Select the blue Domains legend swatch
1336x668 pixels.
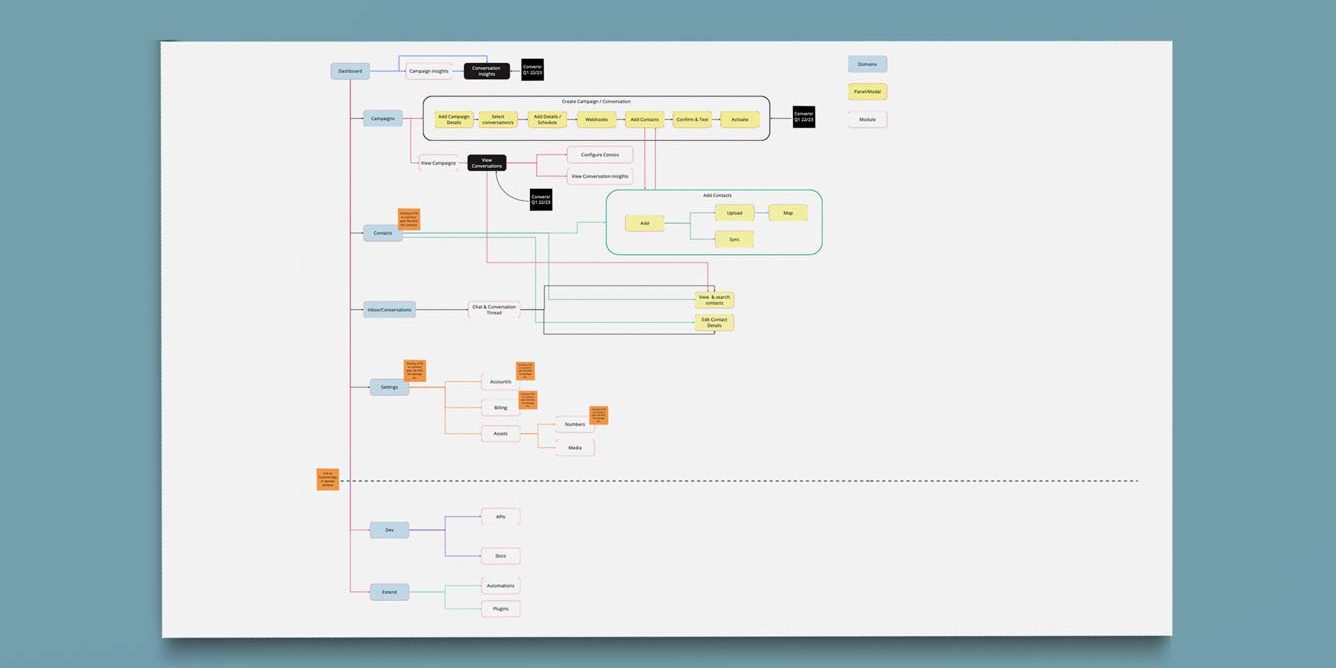pyautogui.click(x=867, y=64)
